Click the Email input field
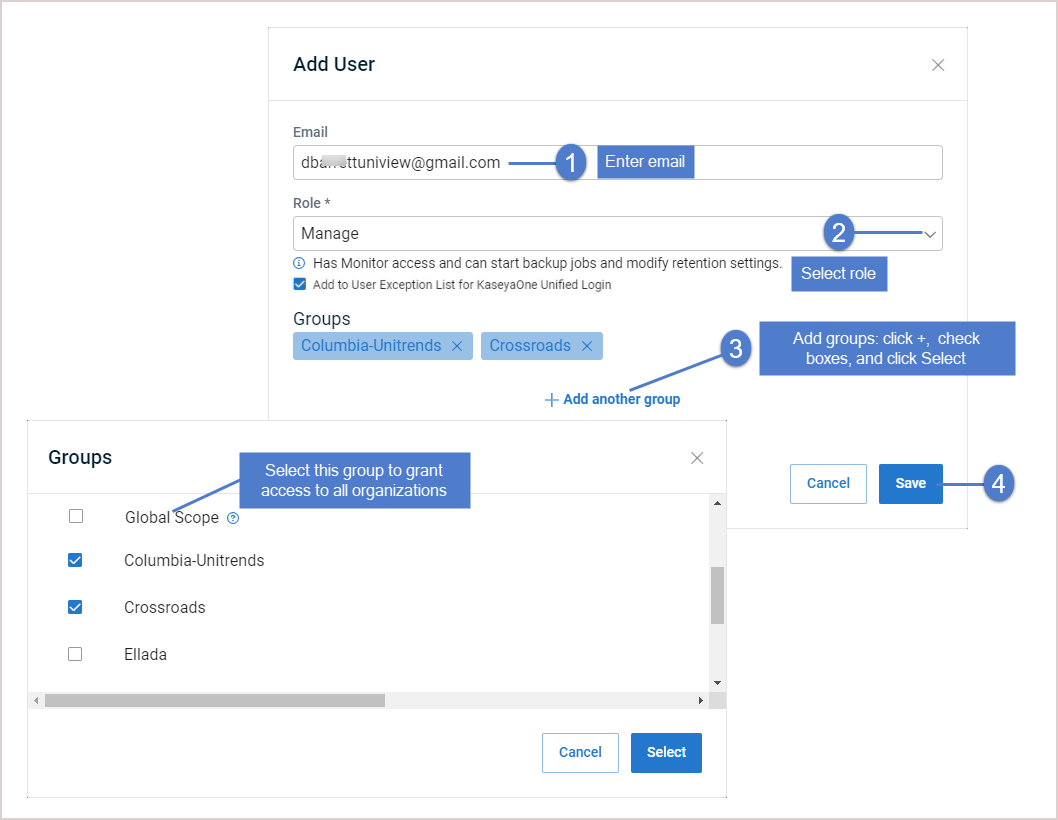The height and width of the screenshot is (820, 1058). tap(617, 163)
